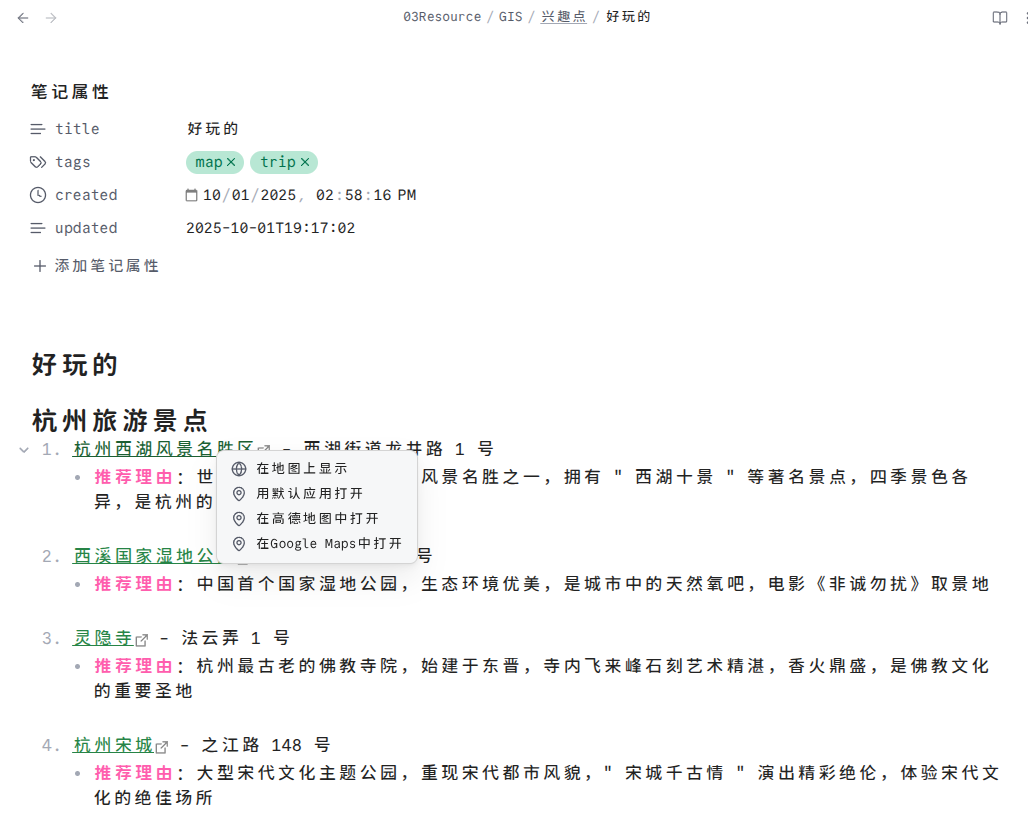This screenshot has height=822, width=1028.
Task: Select 在高德地图中打开 menu entry
Action: pyautogui.click(x=317, y=518)
